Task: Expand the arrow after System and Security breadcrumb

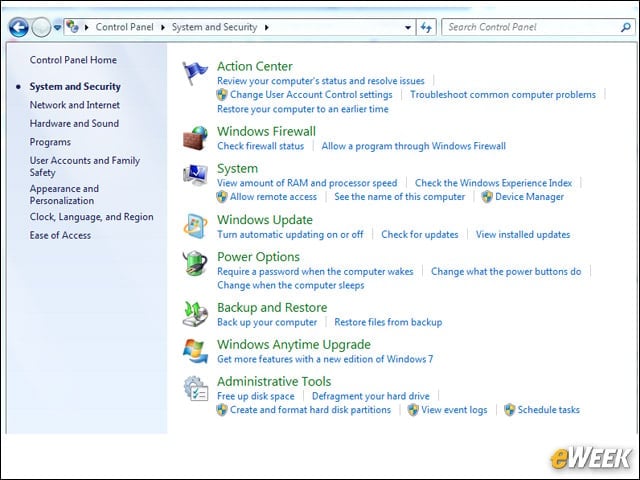Action: click(x=267, y=27)
